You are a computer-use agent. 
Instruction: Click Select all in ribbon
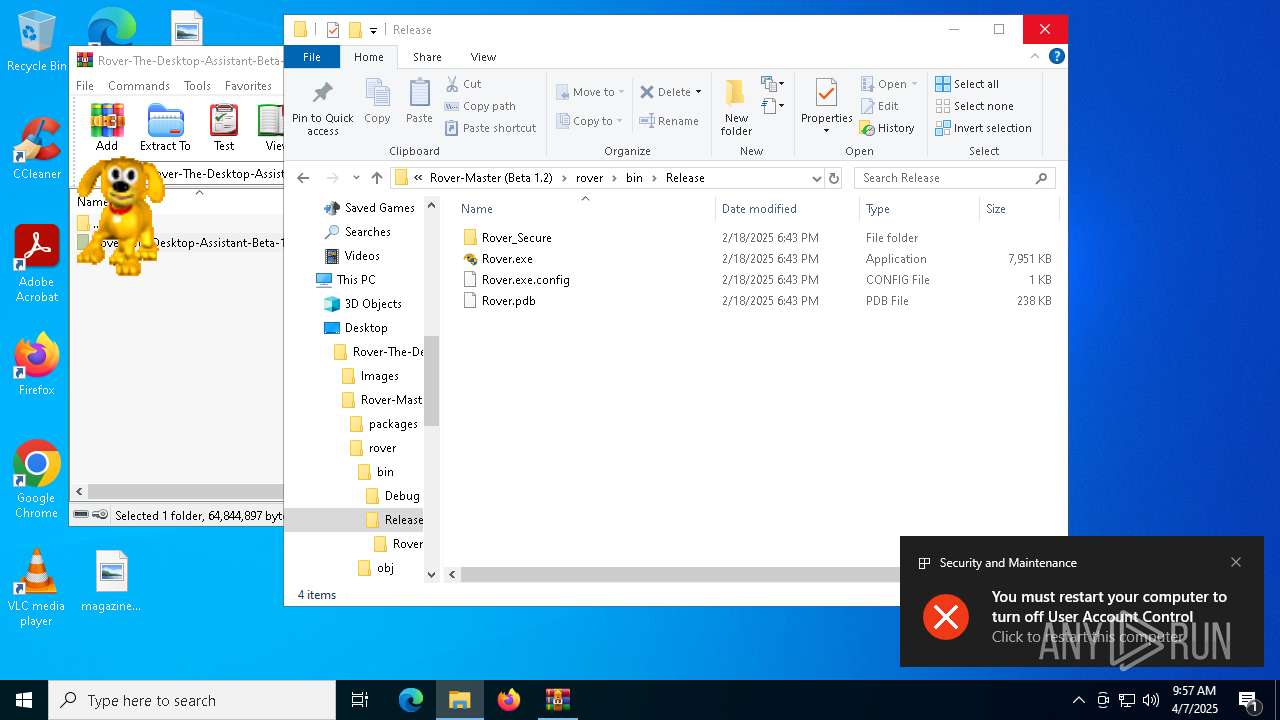[967, 84]
